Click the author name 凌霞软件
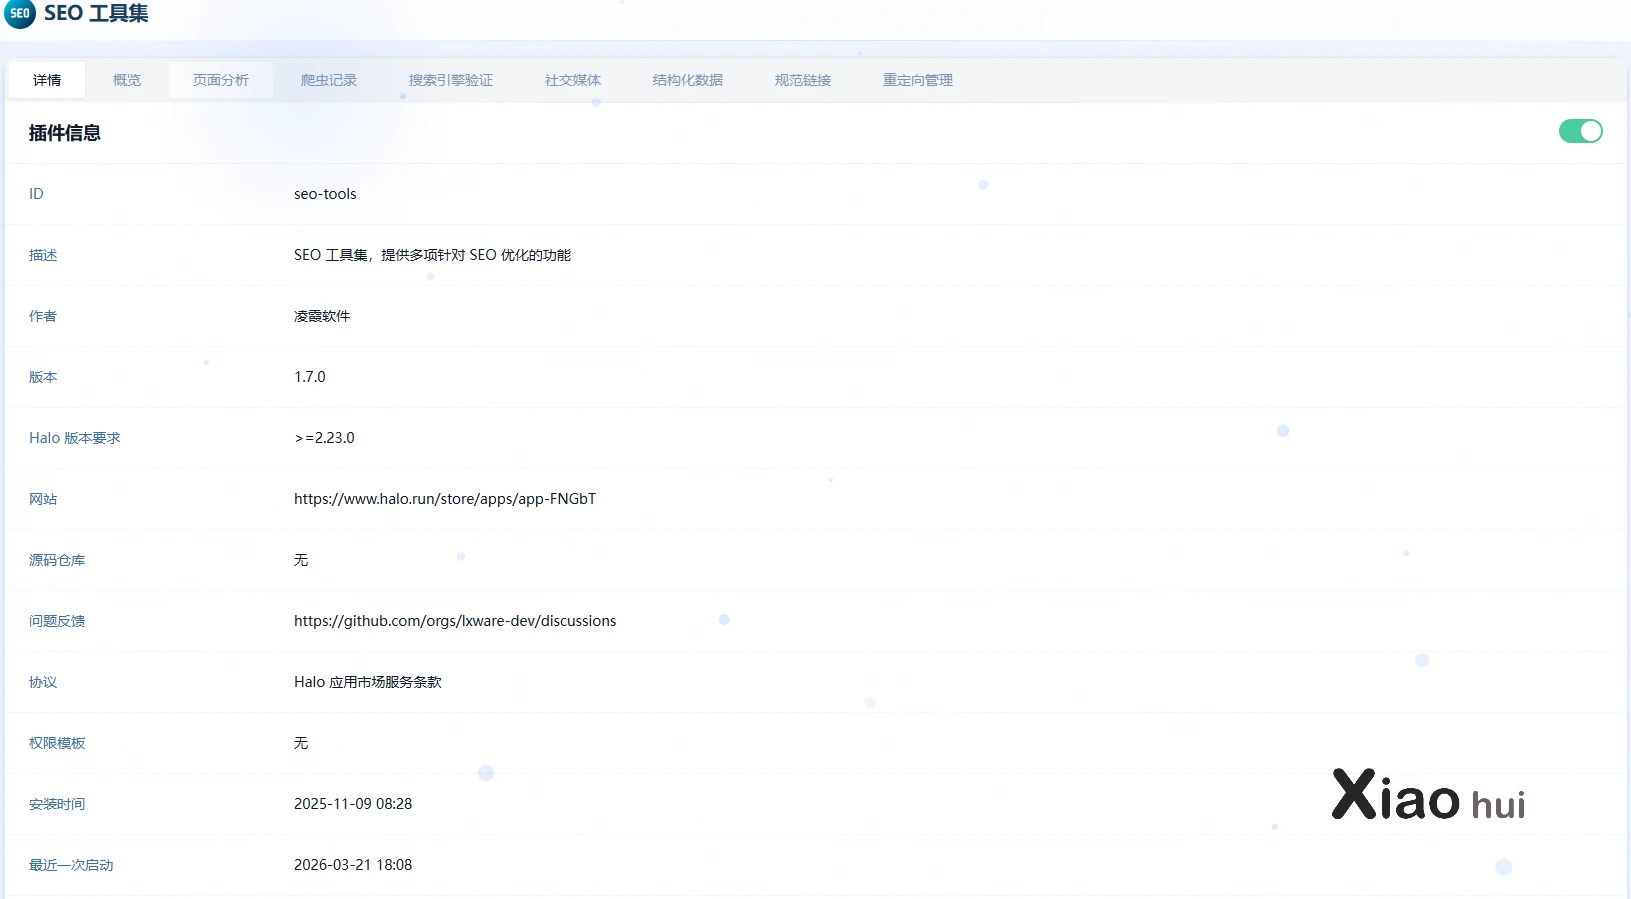 click(x=322, y=316)
